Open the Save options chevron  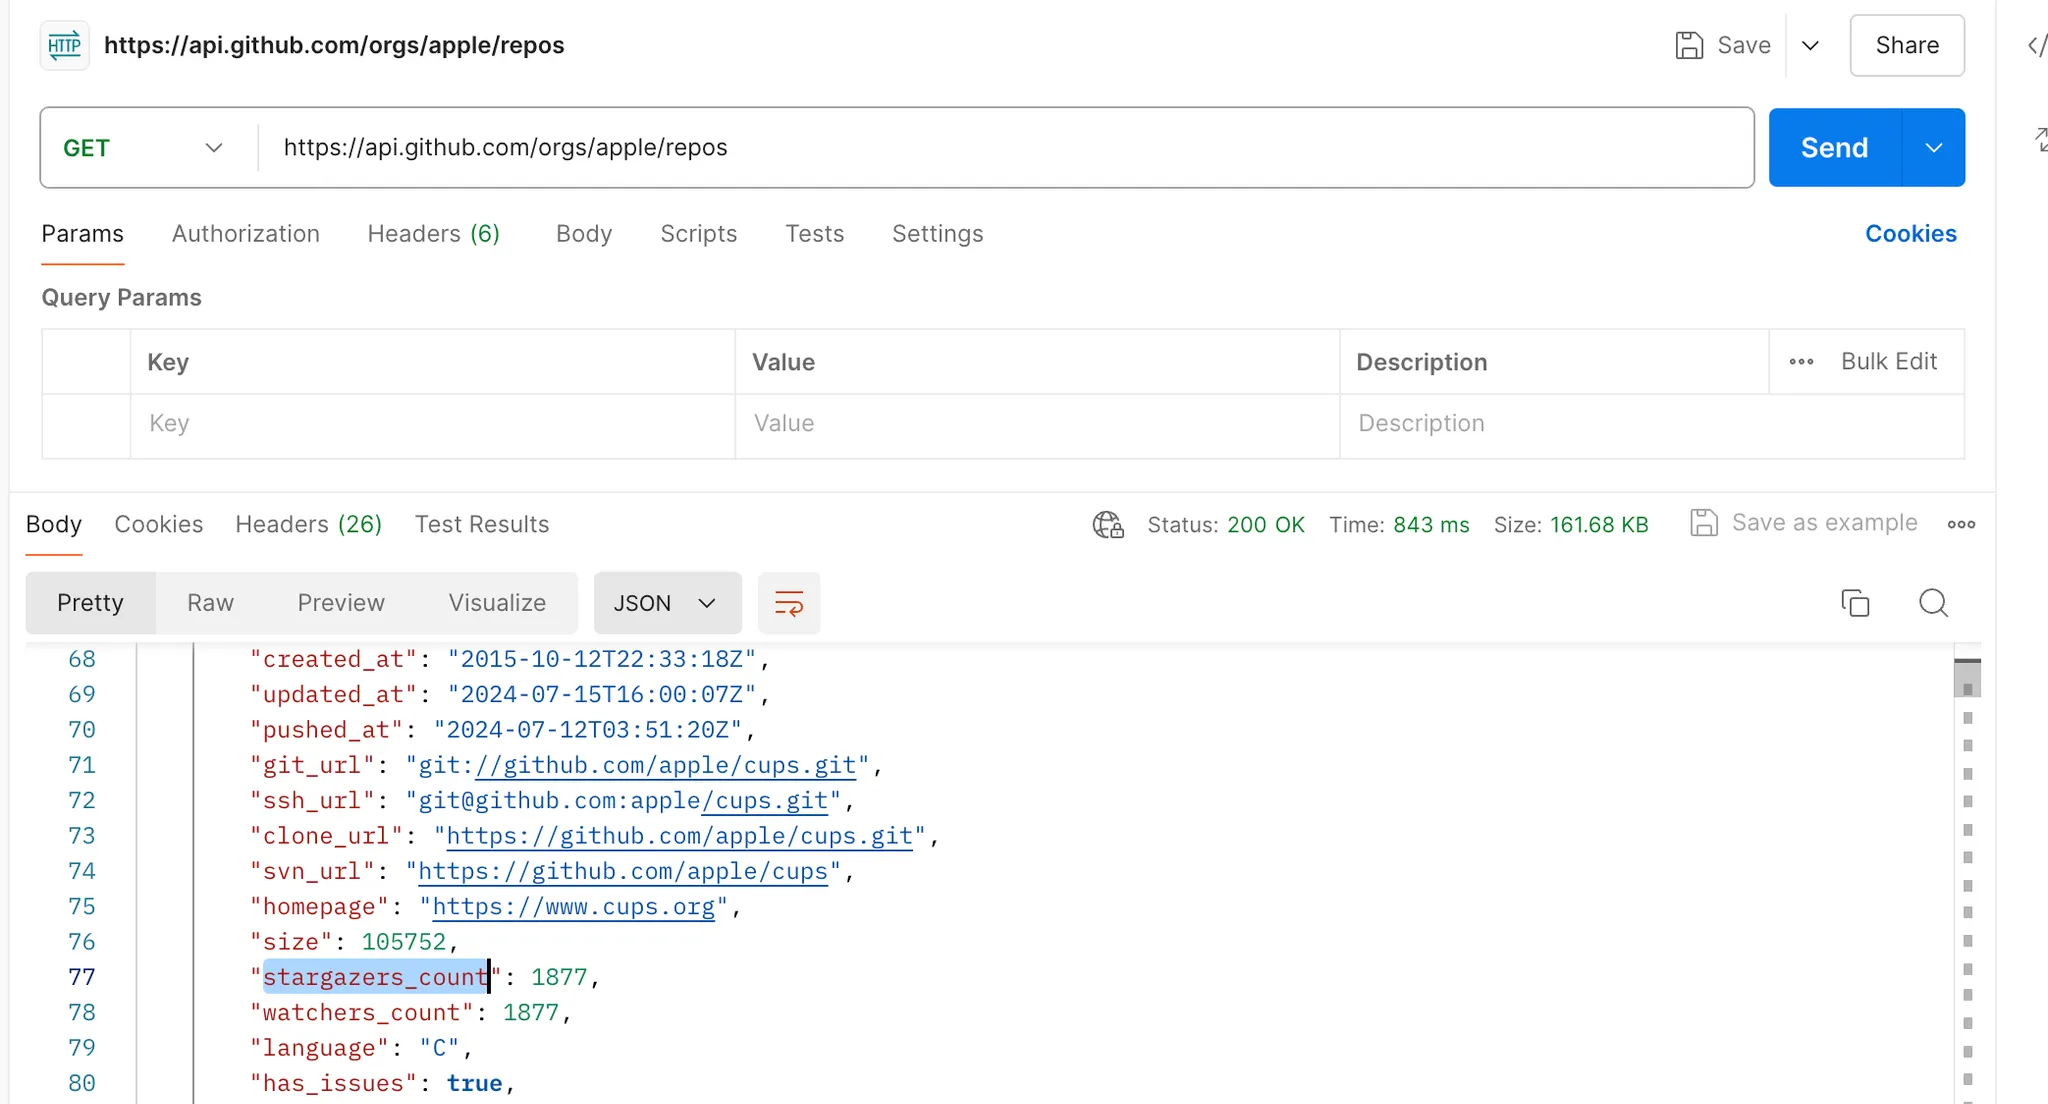tap(1810, 46)
